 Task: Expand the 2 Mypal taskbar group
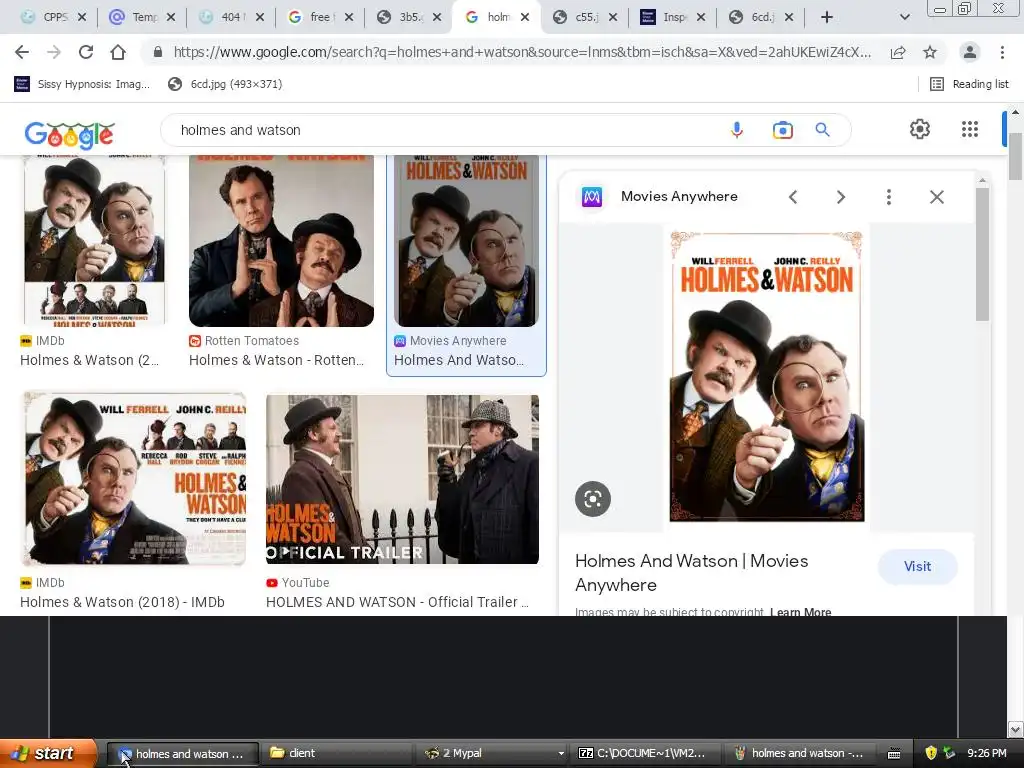(492, 754)
